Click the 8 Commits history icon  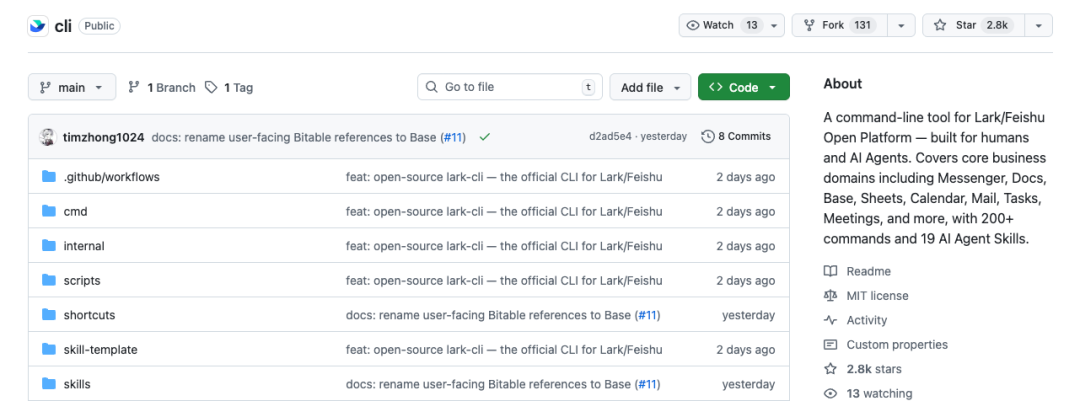pos(708,137)
